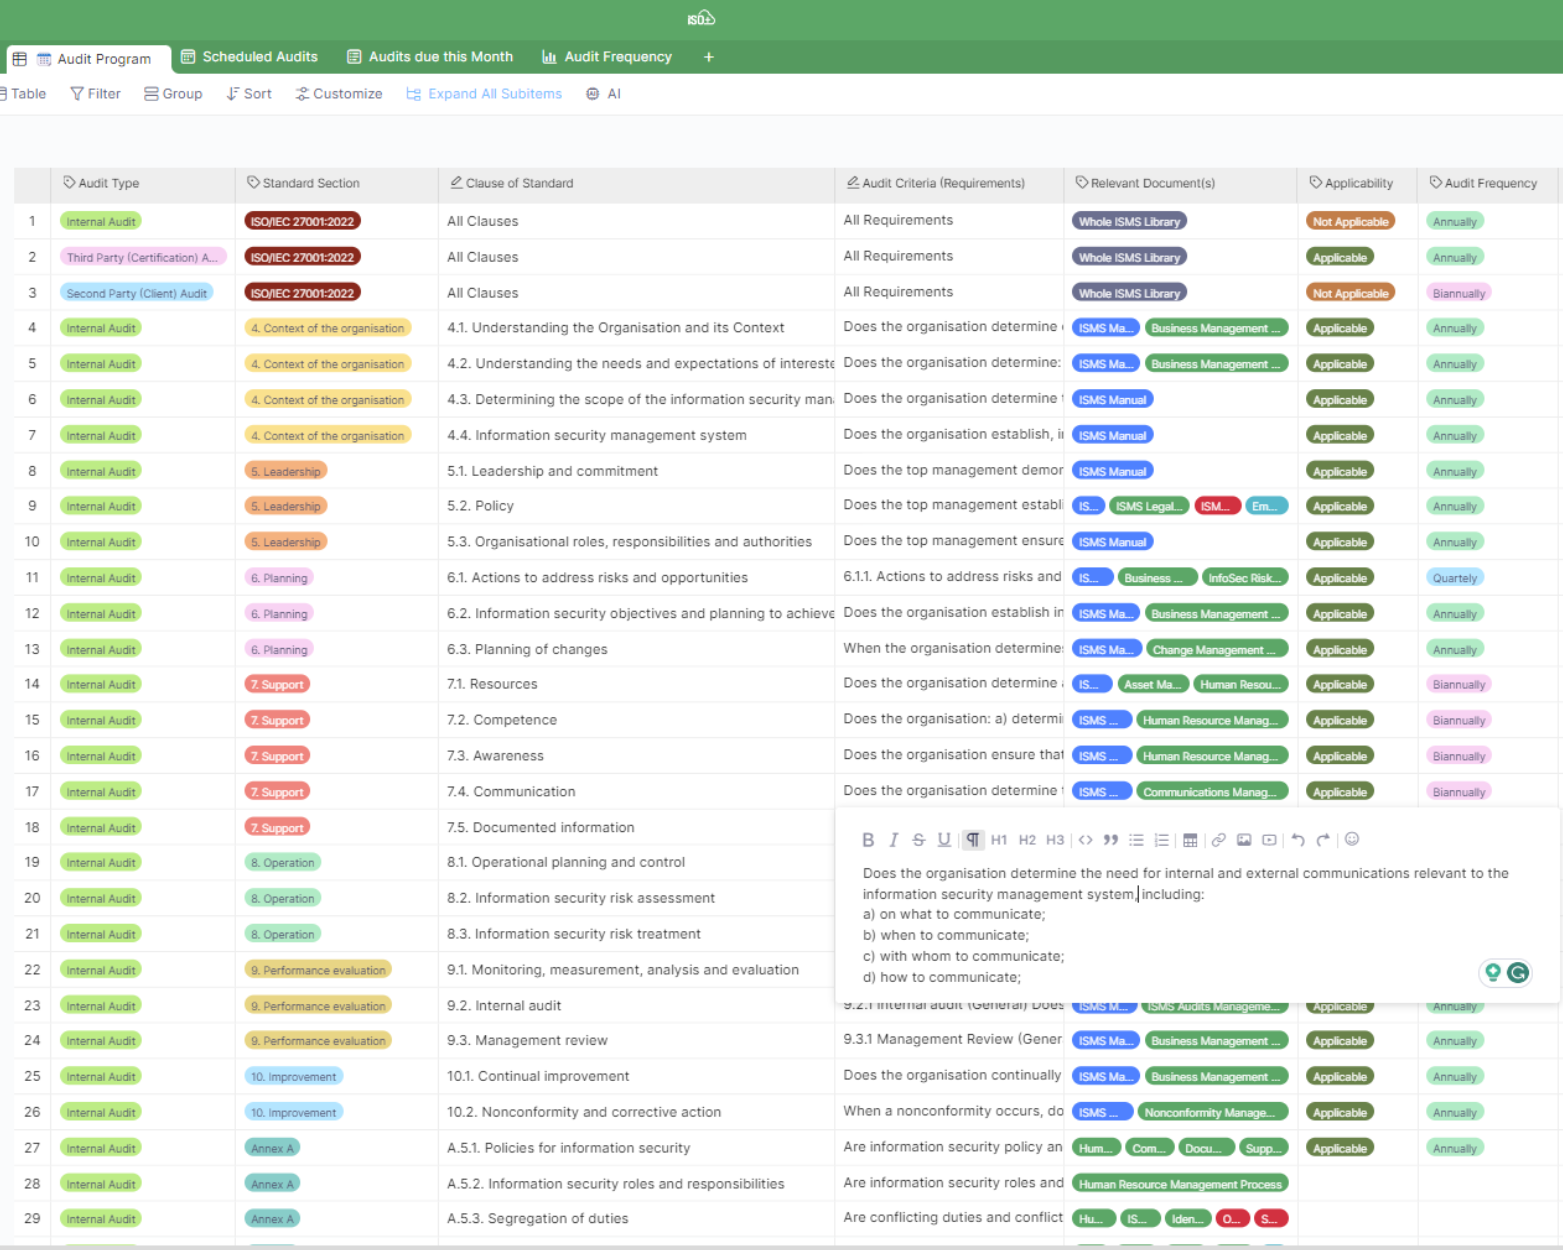Viewport: 1563px width, 1250px height.
Task: Toggle bold formatting in the text editor
Action: (868, 840)
